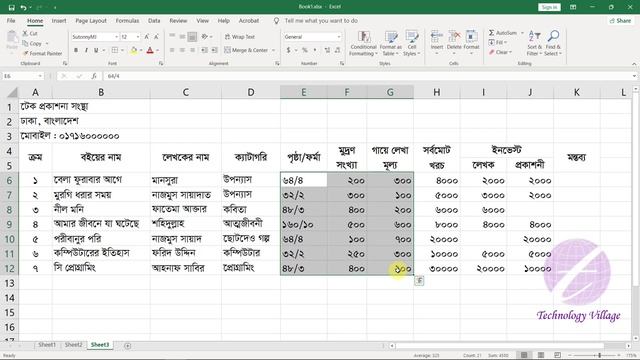The image size is (640, 360).
Task: Activate the Format Painter
Action: 42,53
